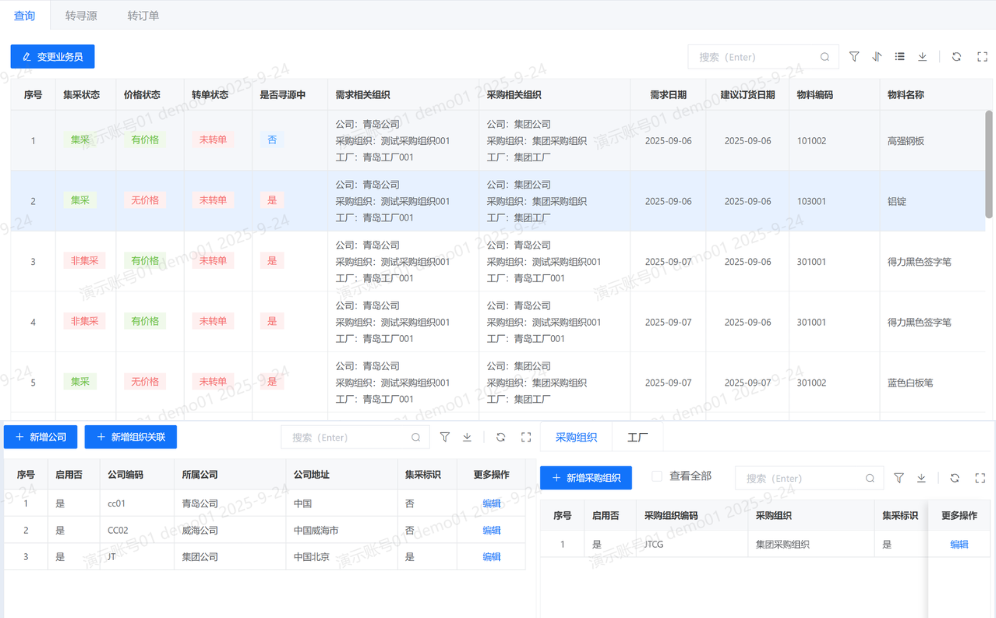This screenshot has height=618, width=996.
Task: Click the 新增公司 button
Action: click(x=40, y=436)
